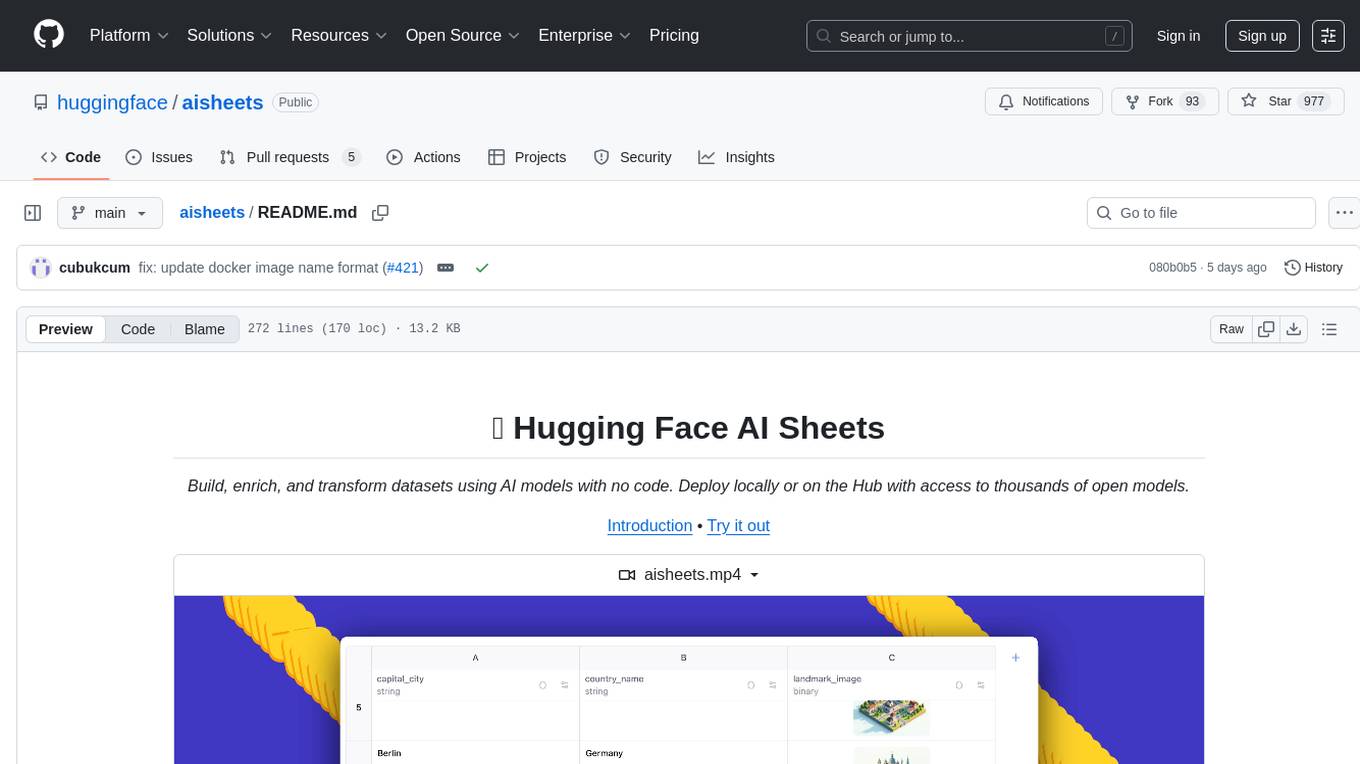Switch to the Issues tab
Viewport: 1360px width, 764px height.
point(159,157)
